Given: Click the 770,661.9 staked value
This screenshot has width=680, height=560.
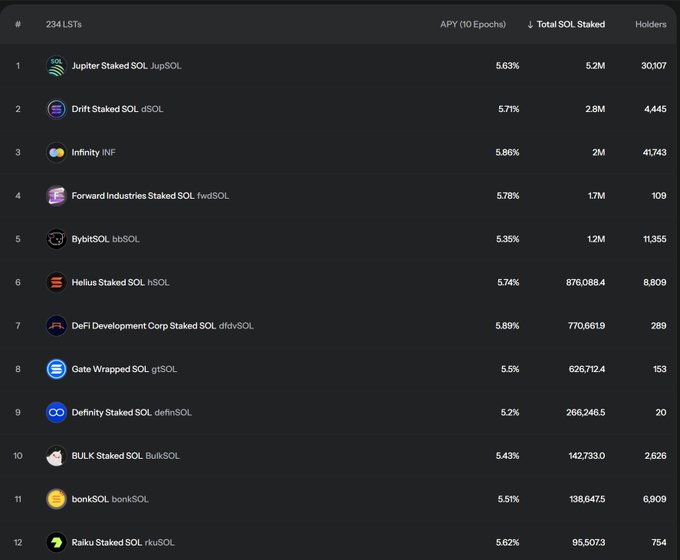Looking at the screenshot, I should 587,326.
